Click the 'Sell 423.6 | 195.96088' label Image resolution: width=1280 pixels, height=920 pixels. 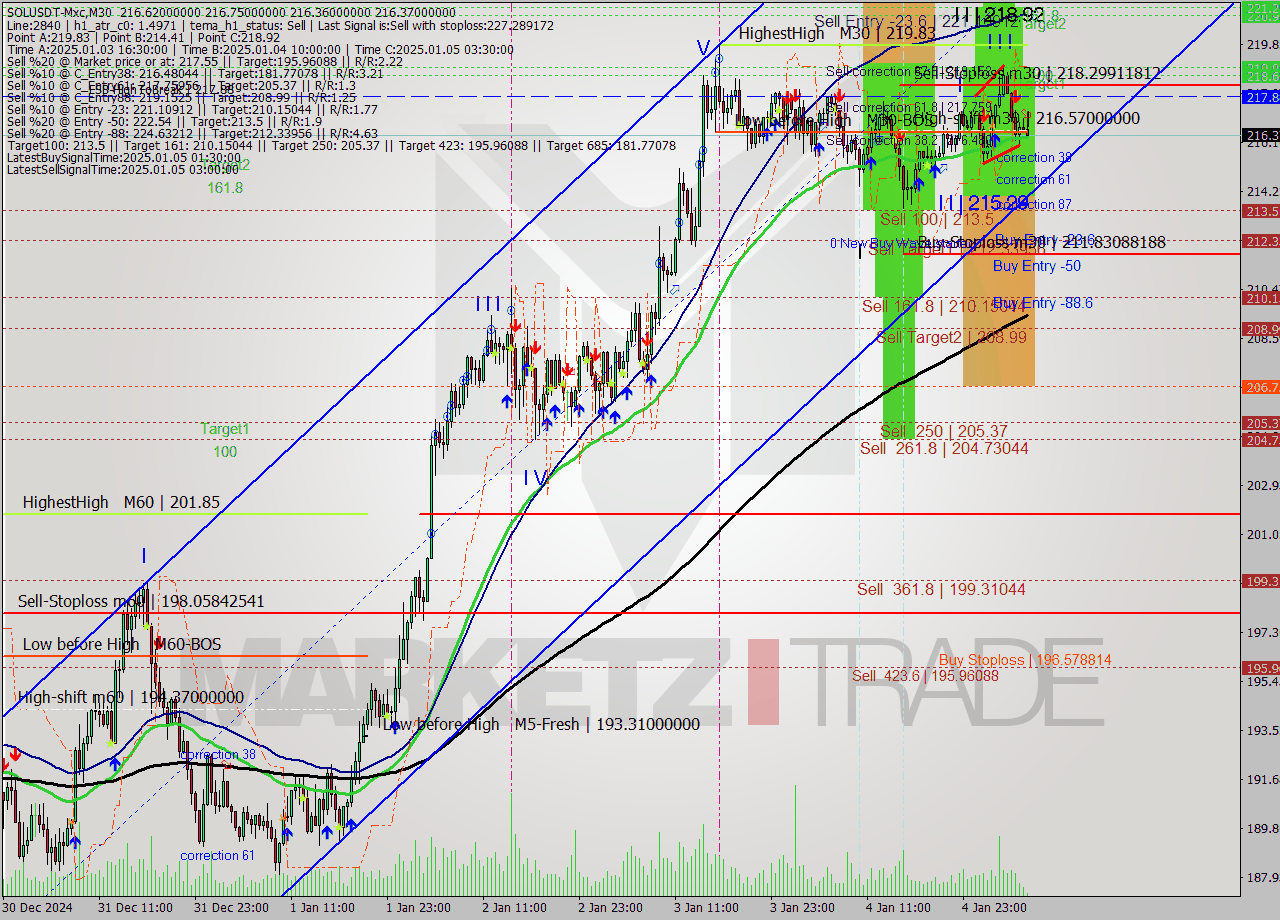click(x=925, y=675)
